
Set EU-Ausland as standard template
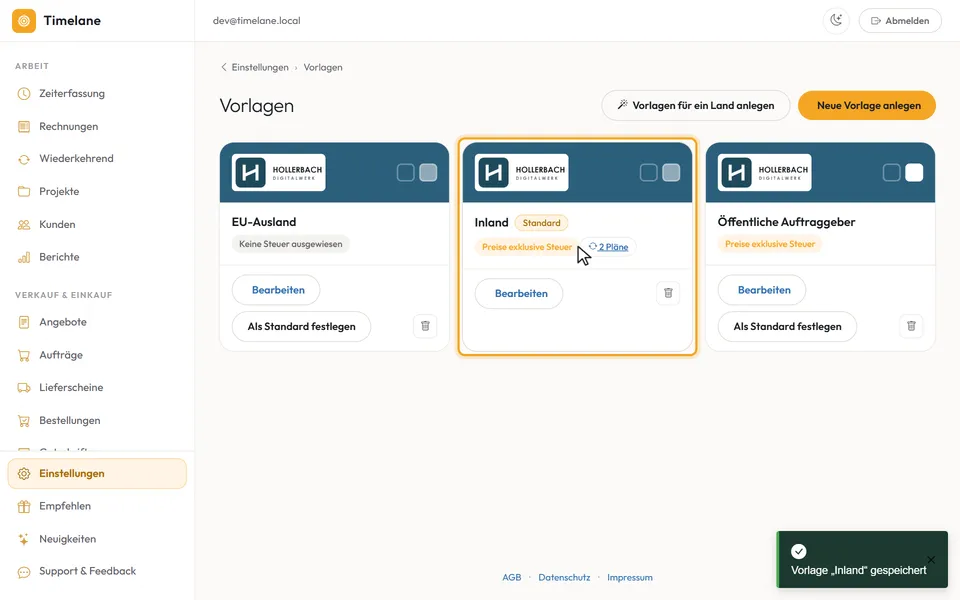(x=301, y=327)
